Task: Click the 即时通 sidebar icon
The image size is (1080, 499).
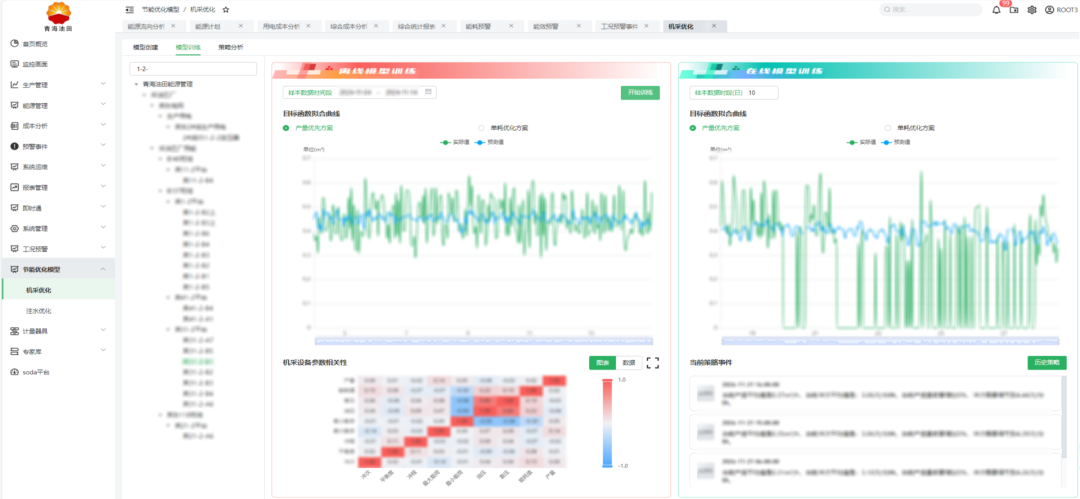Action: [x=14, y=207]
